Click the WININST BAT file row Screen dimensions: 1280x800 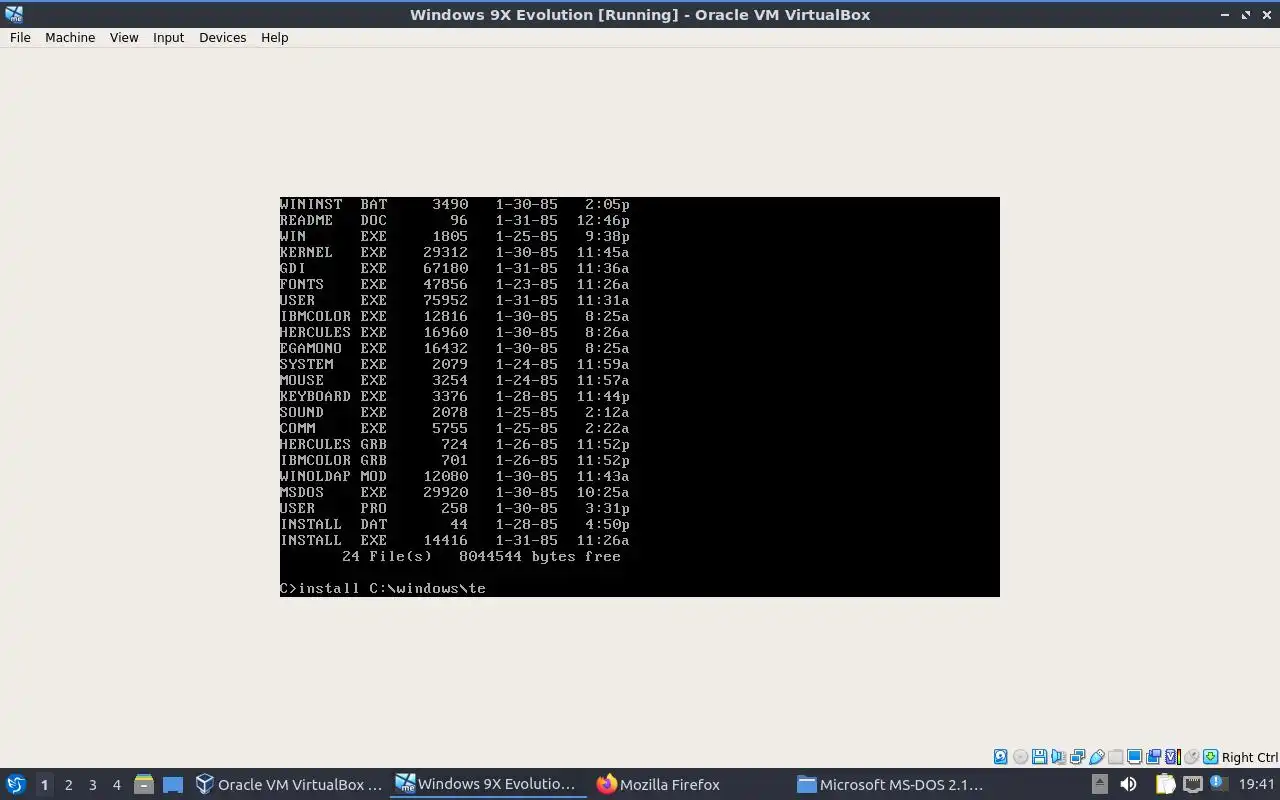click(455, 204)
